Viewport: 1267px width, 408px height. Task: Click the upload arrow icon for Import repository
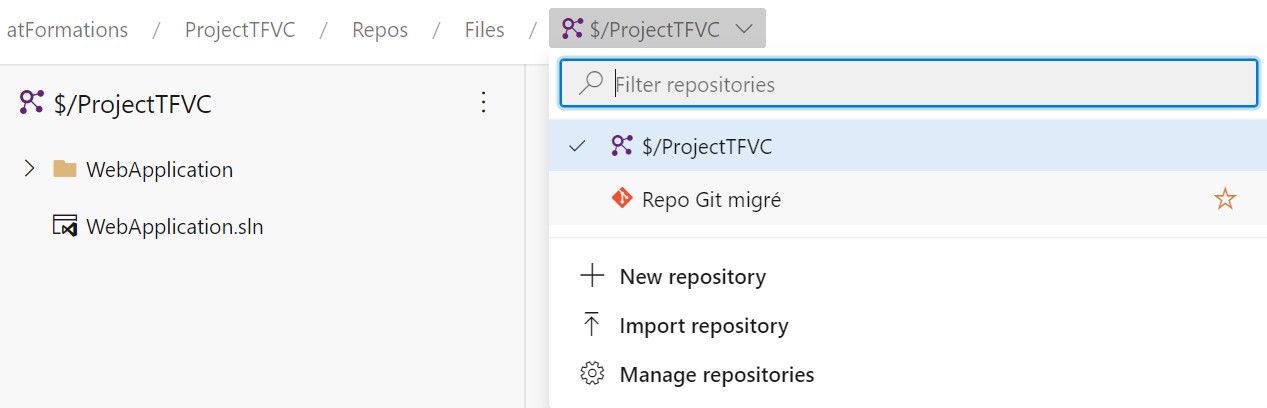(x=592, y=325)
